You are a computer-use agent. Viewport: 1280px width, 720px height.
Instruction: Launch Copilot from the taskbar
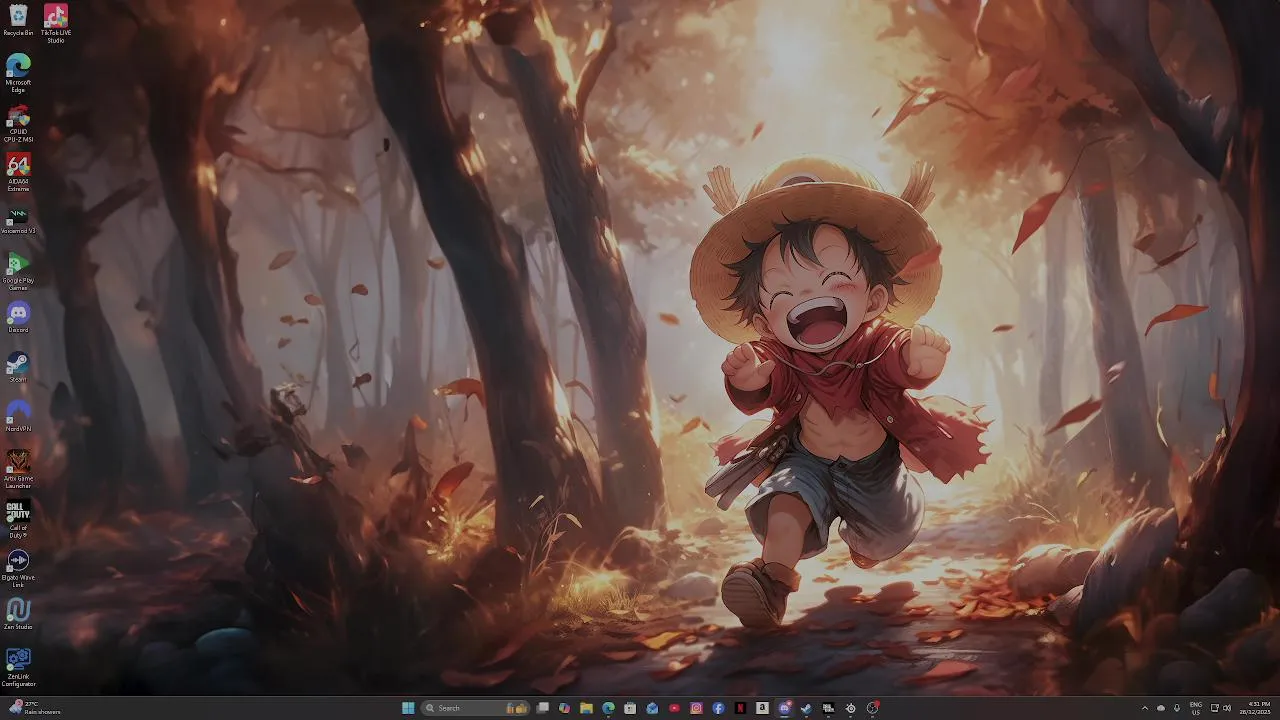(564, 708)
